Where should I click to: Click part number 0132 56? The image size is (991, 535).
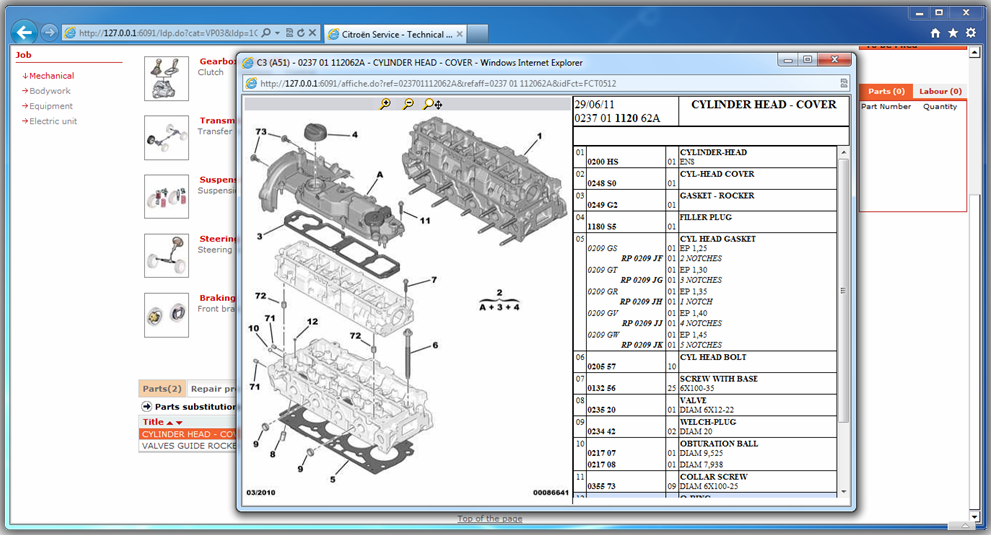click(x=602, y=388)
